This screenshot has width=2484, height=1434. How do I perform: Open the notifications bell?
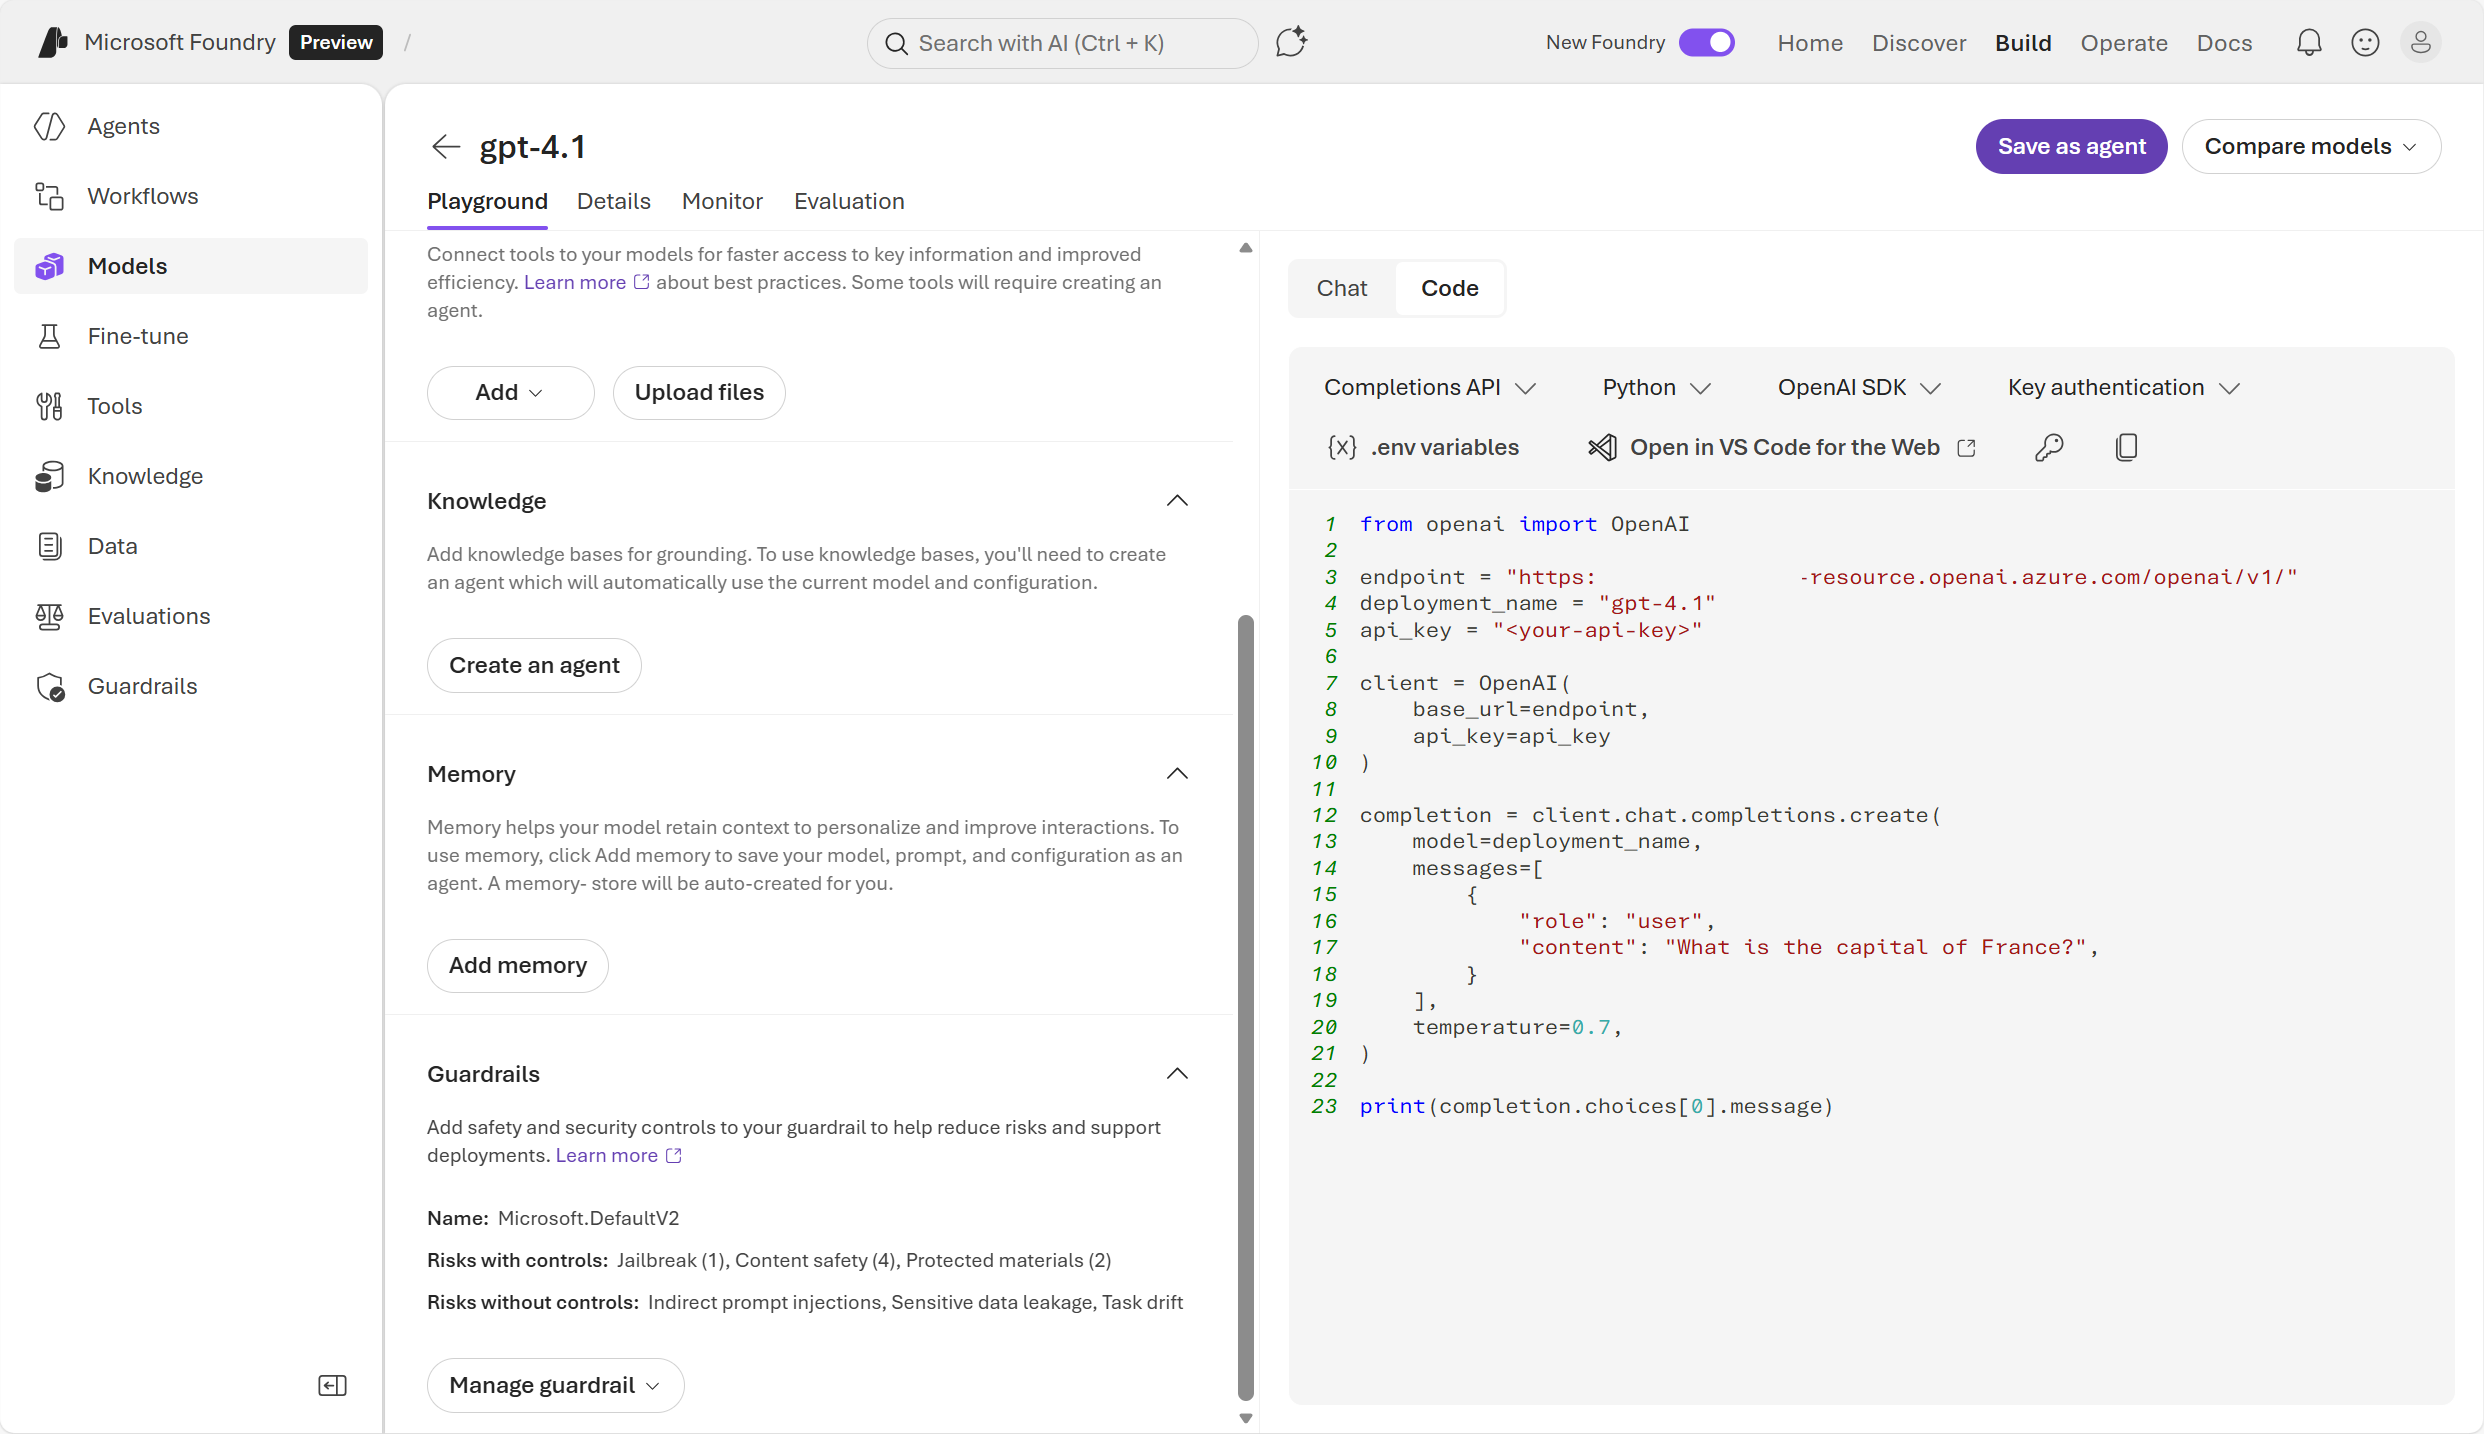coord(2309,42)
